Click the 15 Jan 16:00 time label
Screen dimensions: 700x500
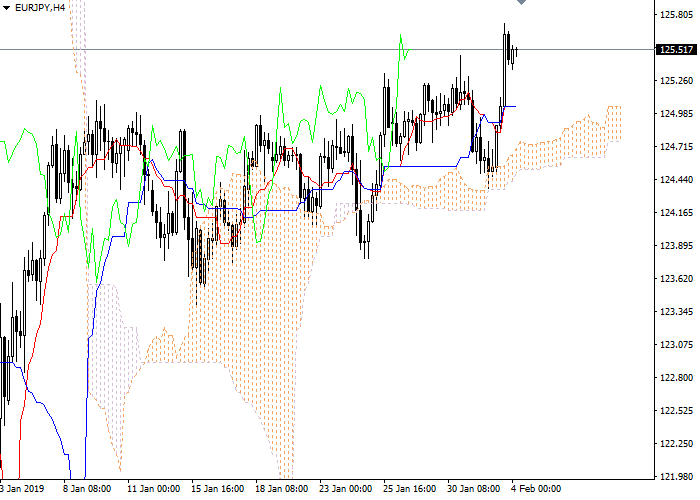pyautogui.click(x=217, y=489)
